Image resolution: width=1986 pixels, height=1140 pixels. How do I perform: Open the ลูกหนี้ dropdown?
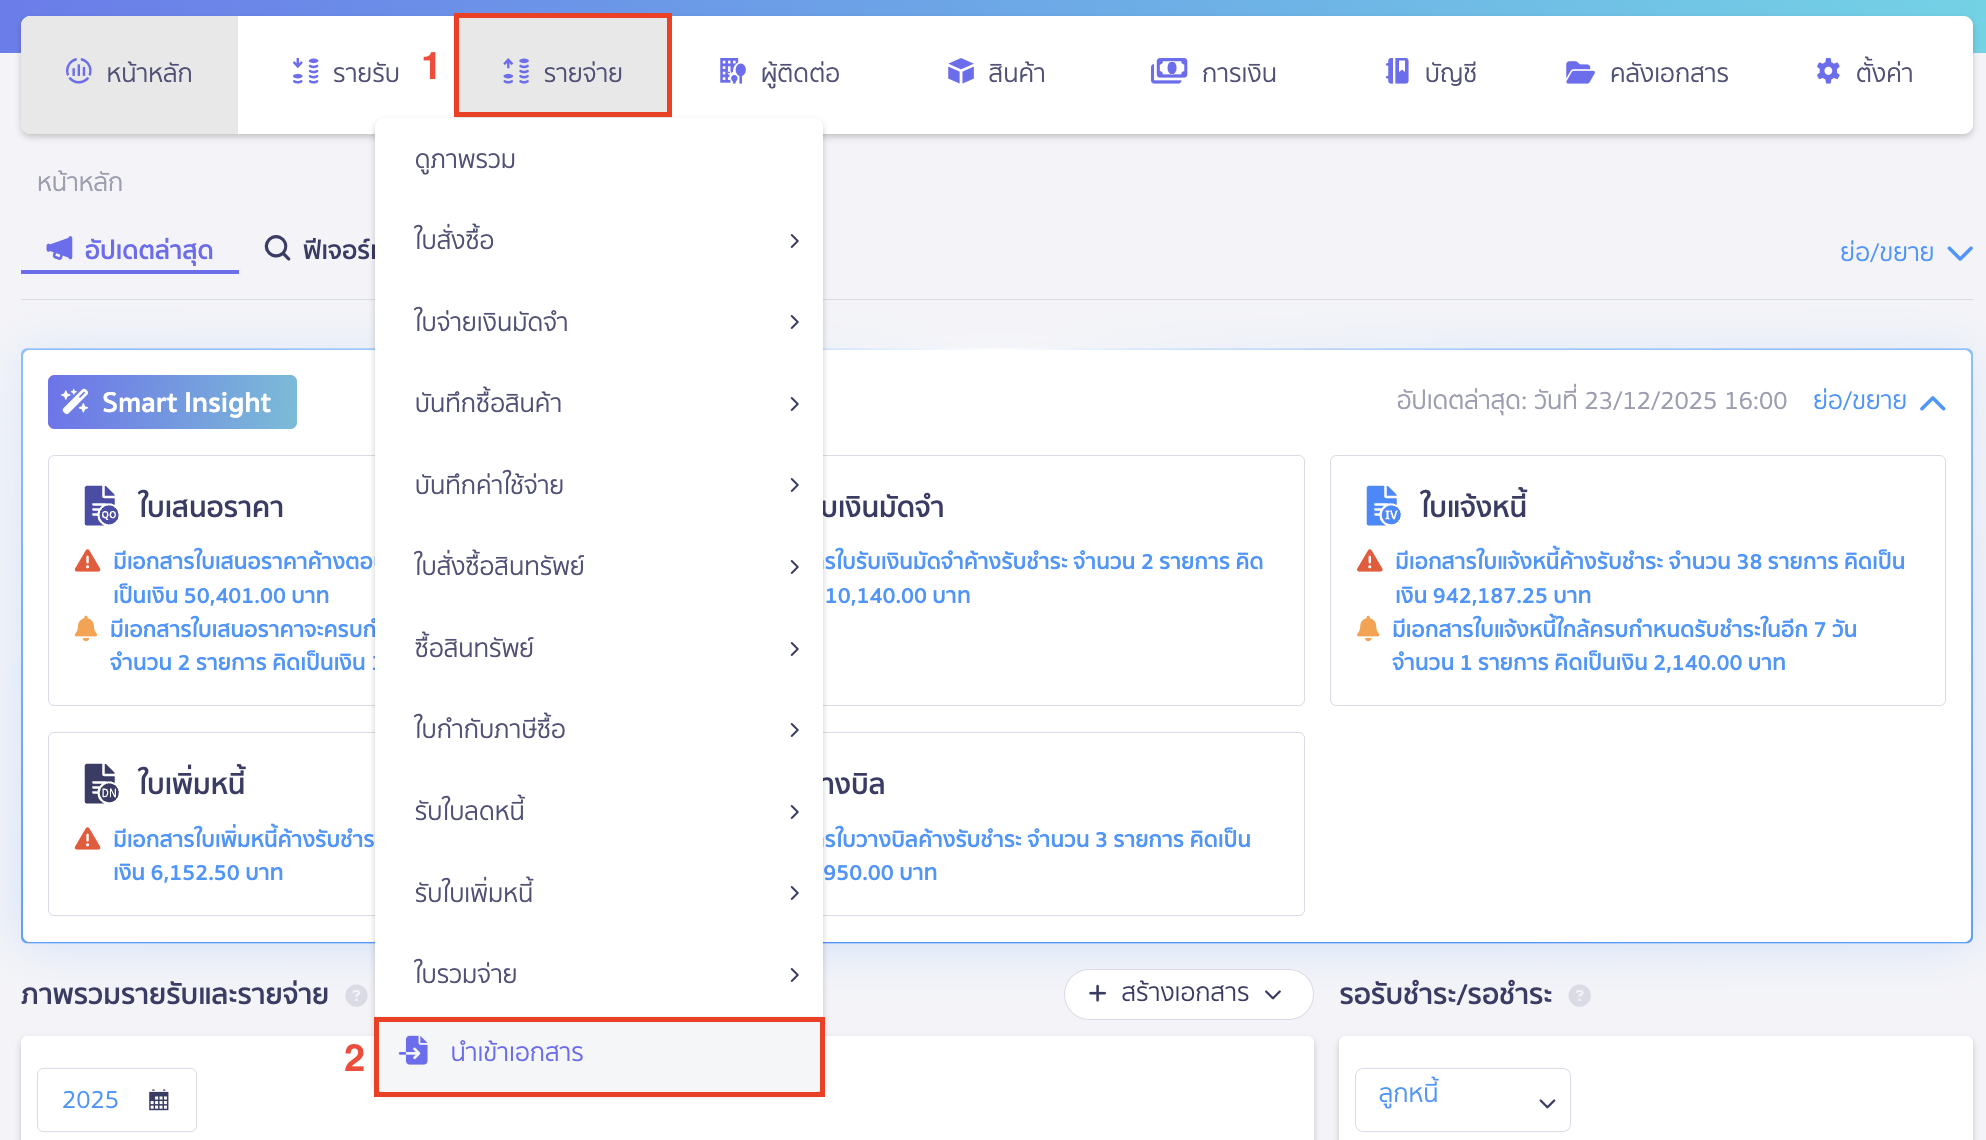point(1462,1100)
